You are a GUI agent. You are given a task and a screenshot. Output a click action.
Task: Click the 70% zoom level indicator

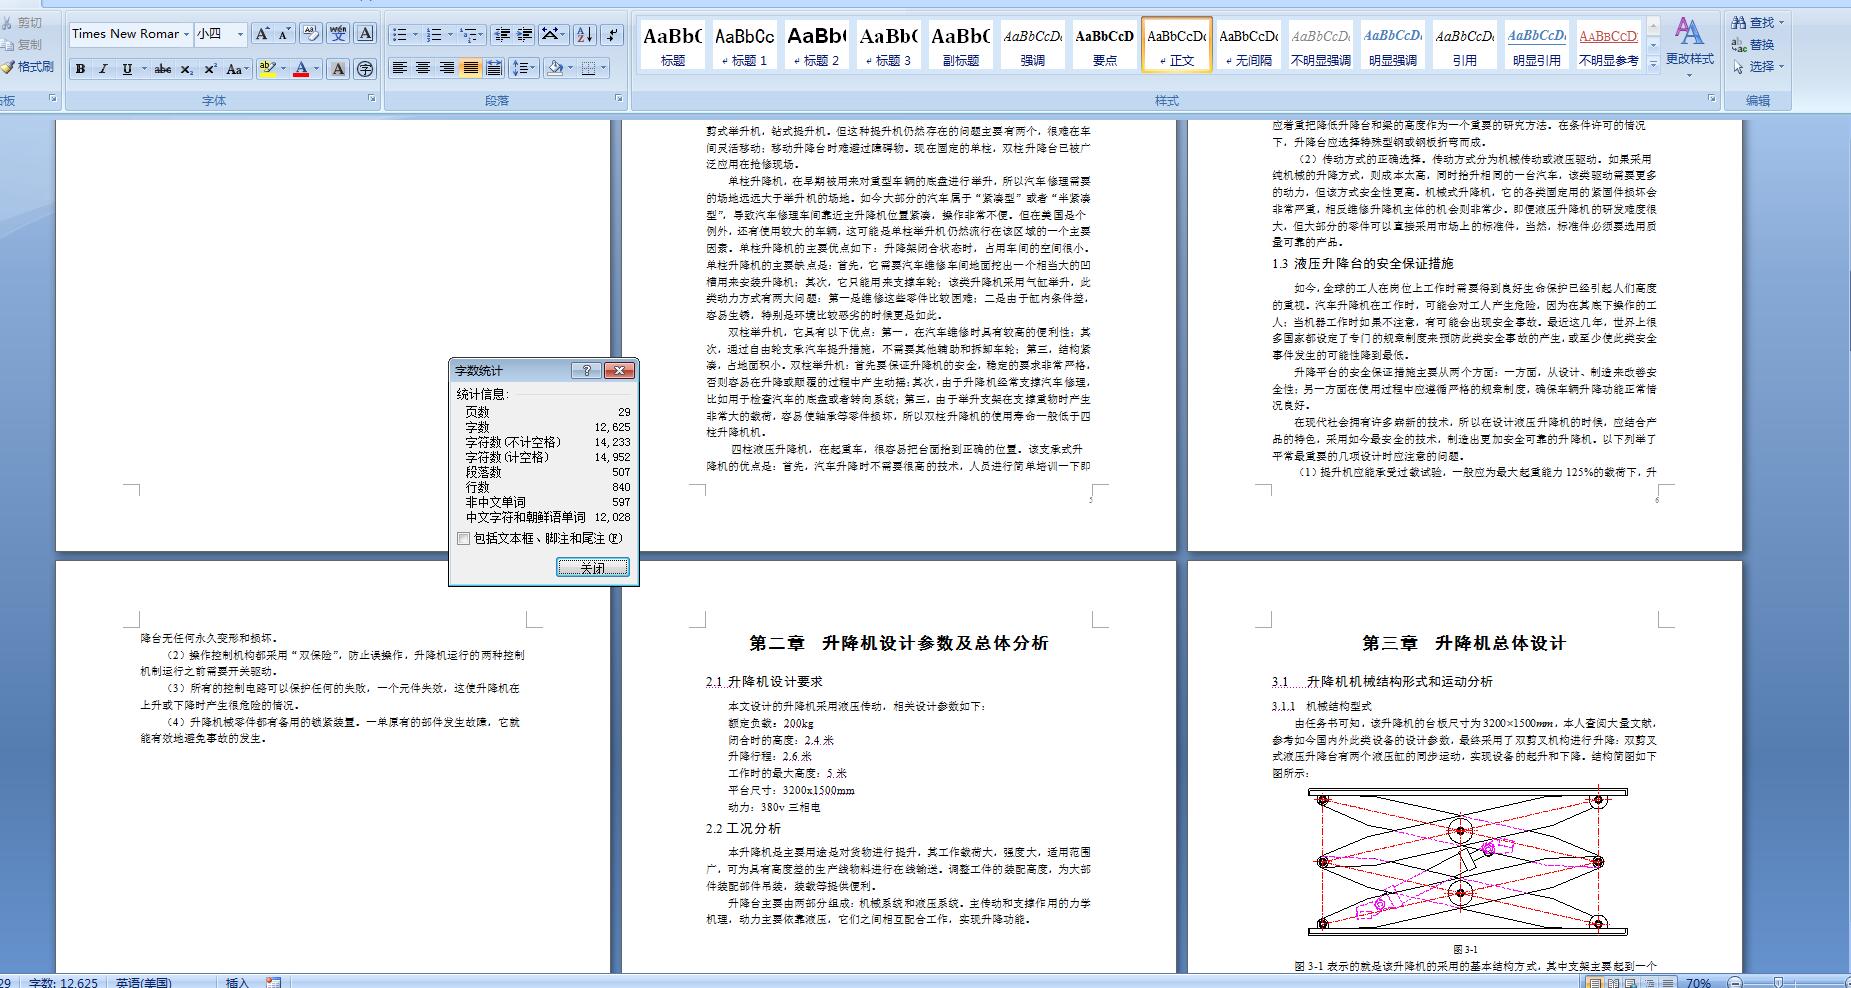tap(1698, 983)
